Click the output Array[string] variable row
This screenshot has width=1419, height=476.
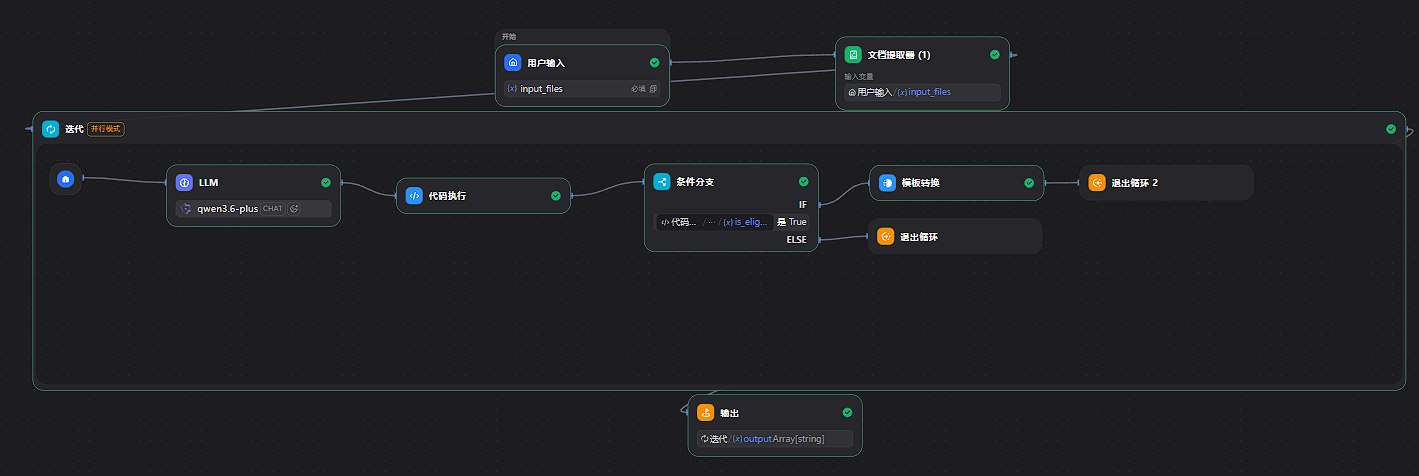[774, 438]
